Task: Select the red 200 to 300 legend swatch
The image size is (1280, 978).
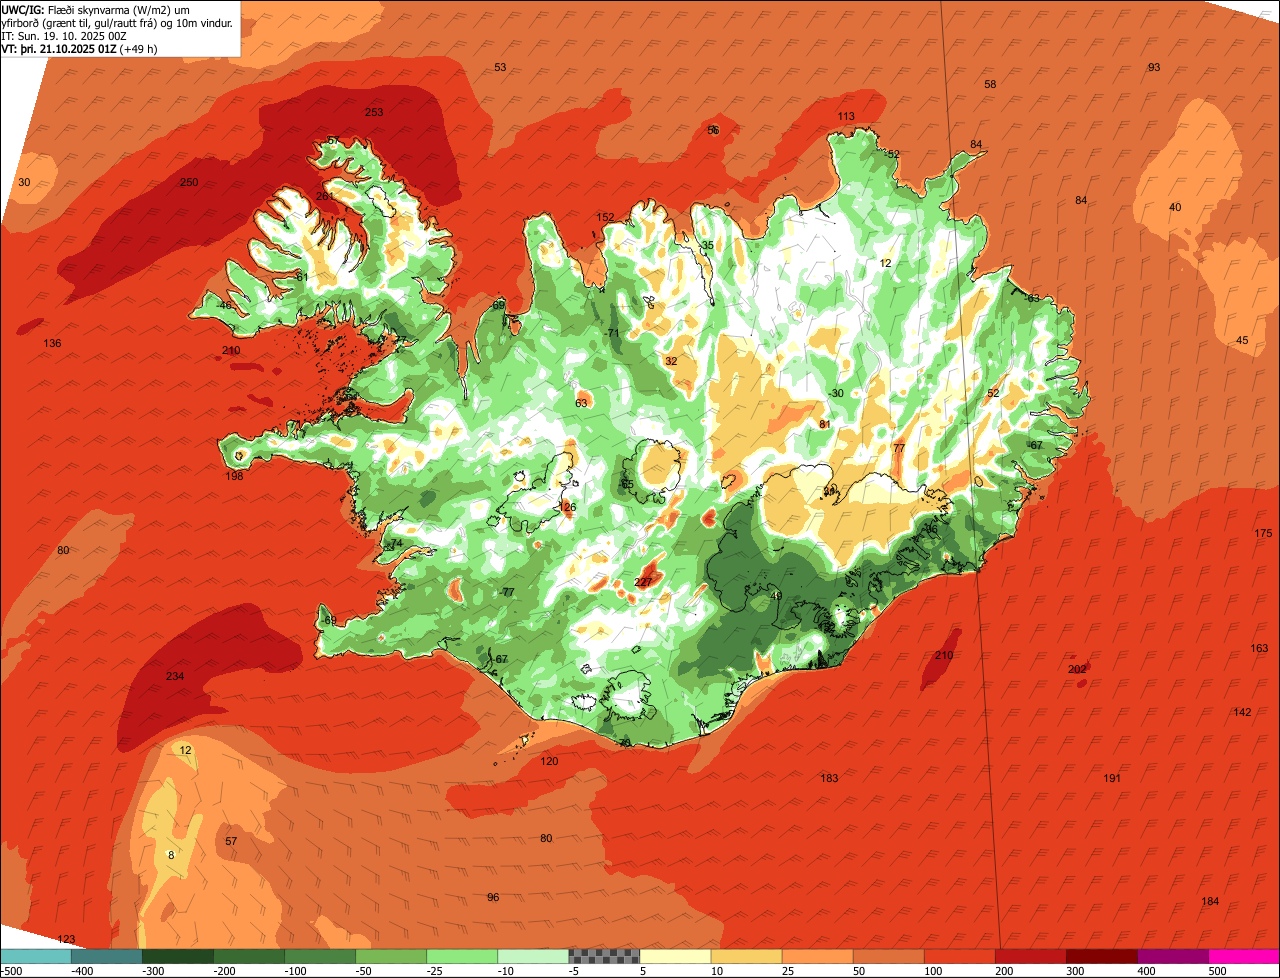Action: tap(1030, 956)
